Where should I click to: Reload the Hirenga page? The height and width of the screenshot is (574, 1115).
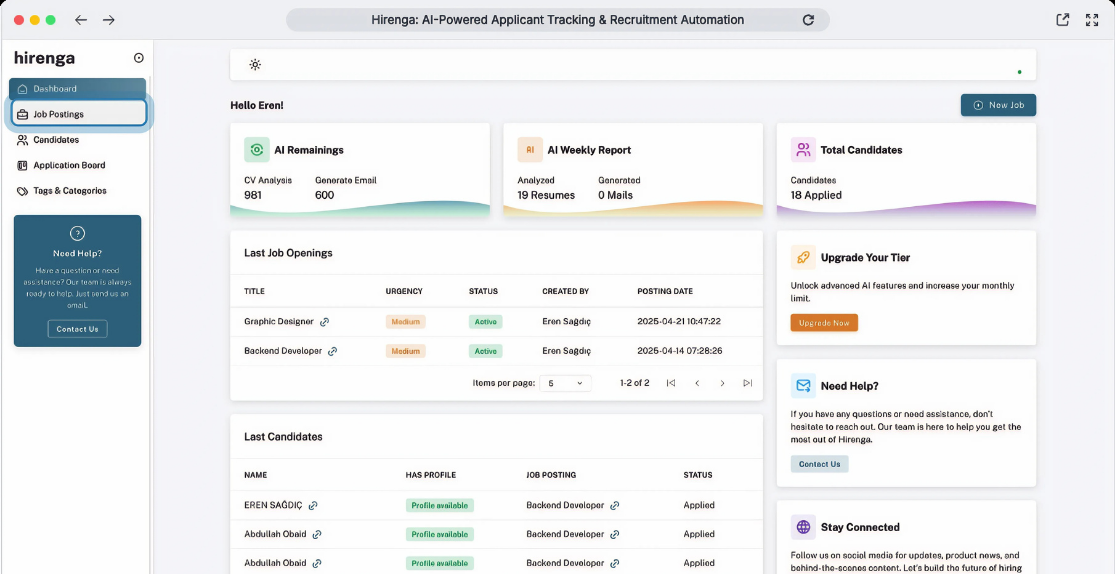808,20
